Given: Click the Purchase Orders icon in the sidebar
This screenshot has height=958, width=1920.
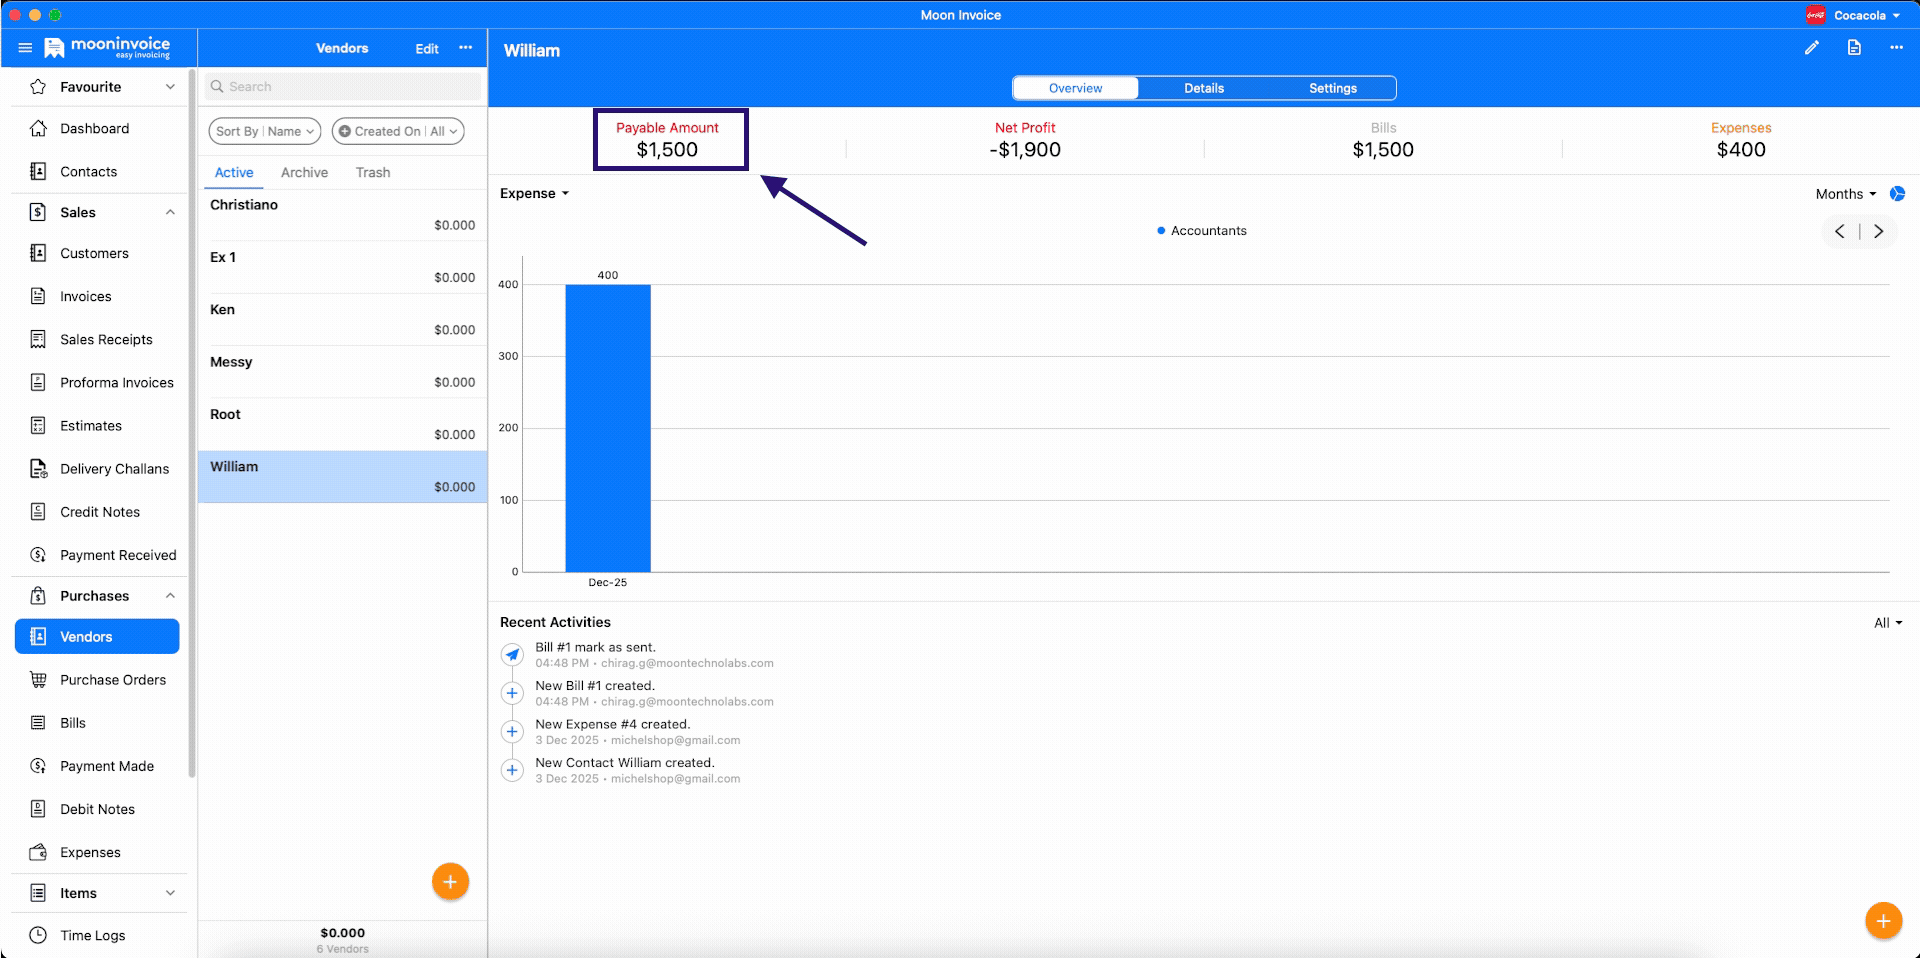Looking at the screenshot, I should [x=38, y=680].
